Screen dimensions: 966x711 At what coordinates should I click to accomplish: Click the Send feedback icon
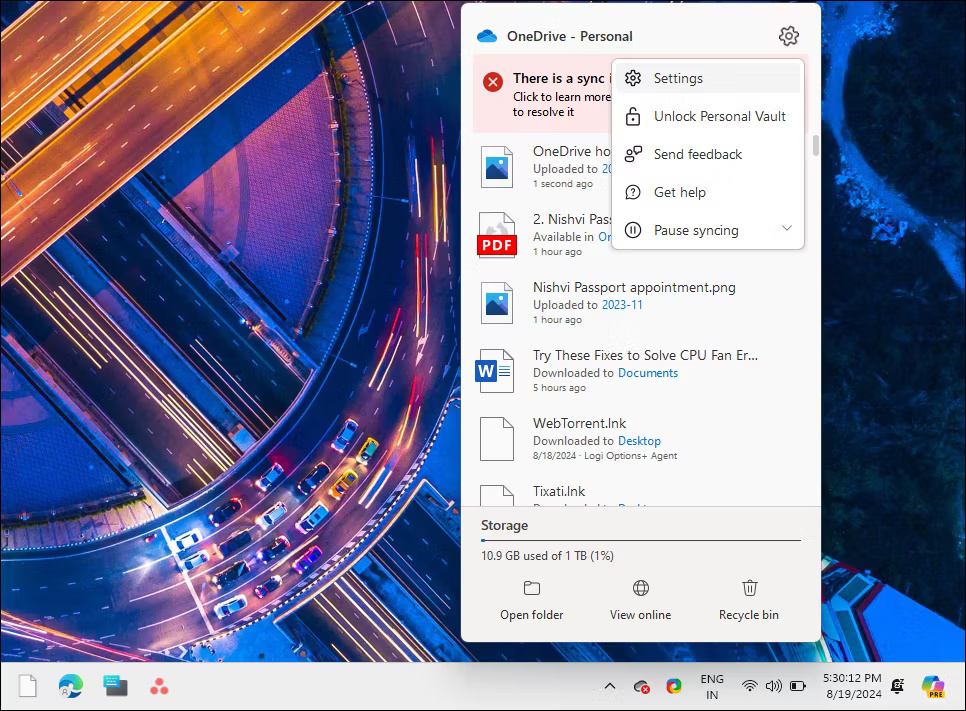coord(634,154)
